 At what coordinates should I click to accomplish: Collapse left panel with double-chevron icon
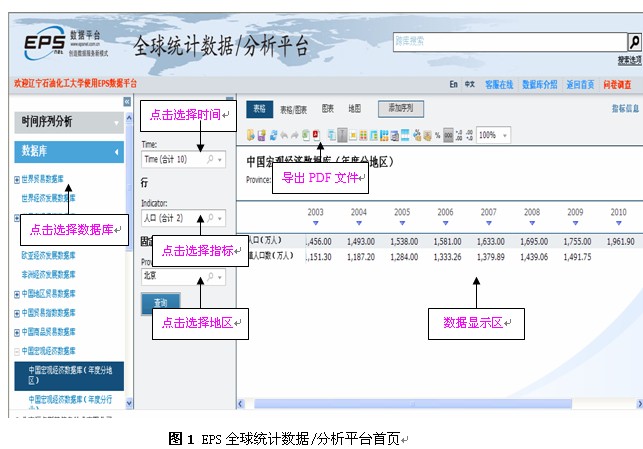point(127,102)
